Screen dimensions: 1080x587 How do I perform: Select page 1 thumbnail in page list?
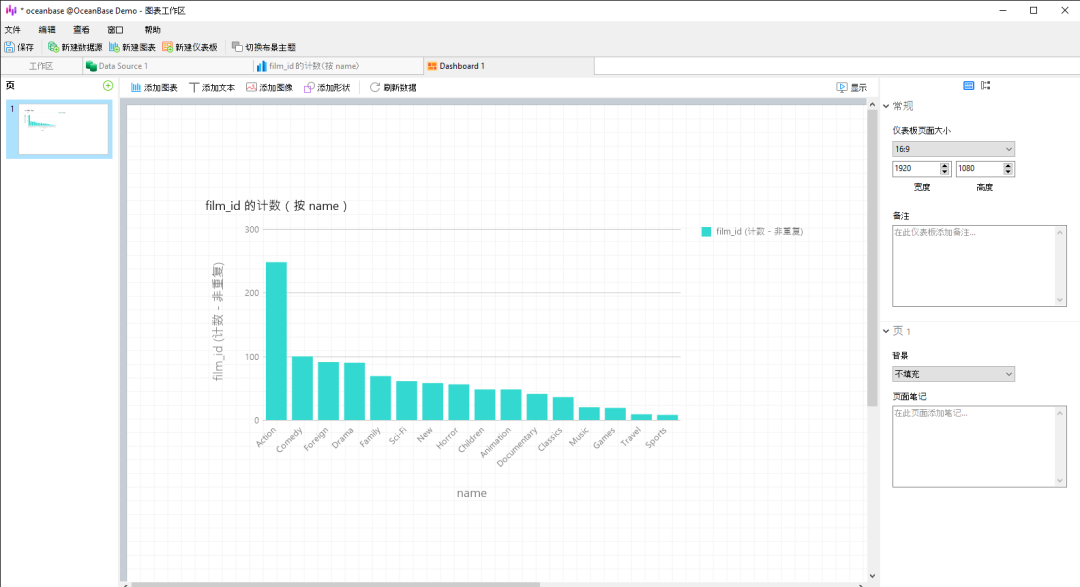[59, 130]
